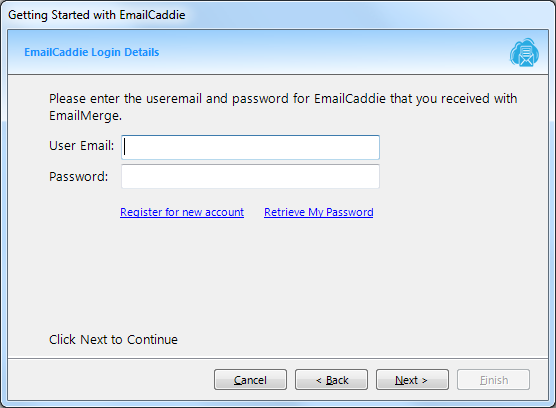Screen dimensions: 556x408
Task: Open the Register for new account link
Action: pos(182,212)
